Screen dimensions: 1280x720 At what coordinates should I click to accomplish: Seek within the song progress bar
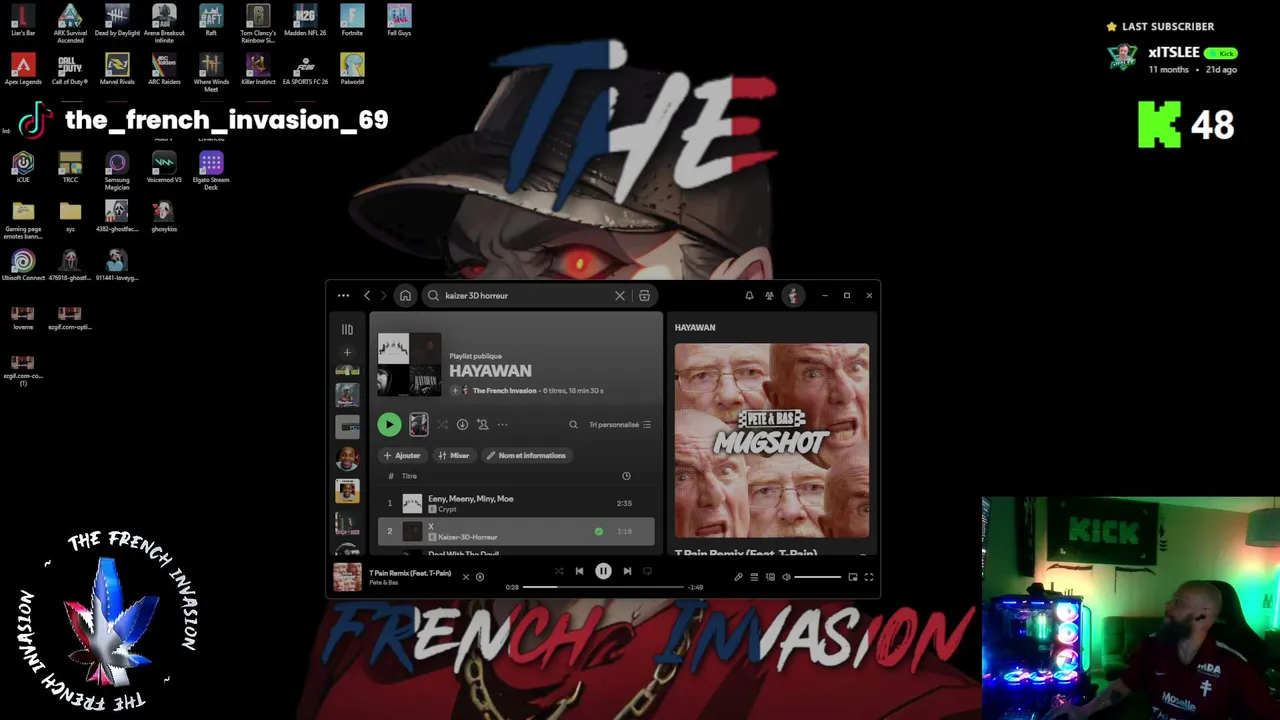click(603, 587)
